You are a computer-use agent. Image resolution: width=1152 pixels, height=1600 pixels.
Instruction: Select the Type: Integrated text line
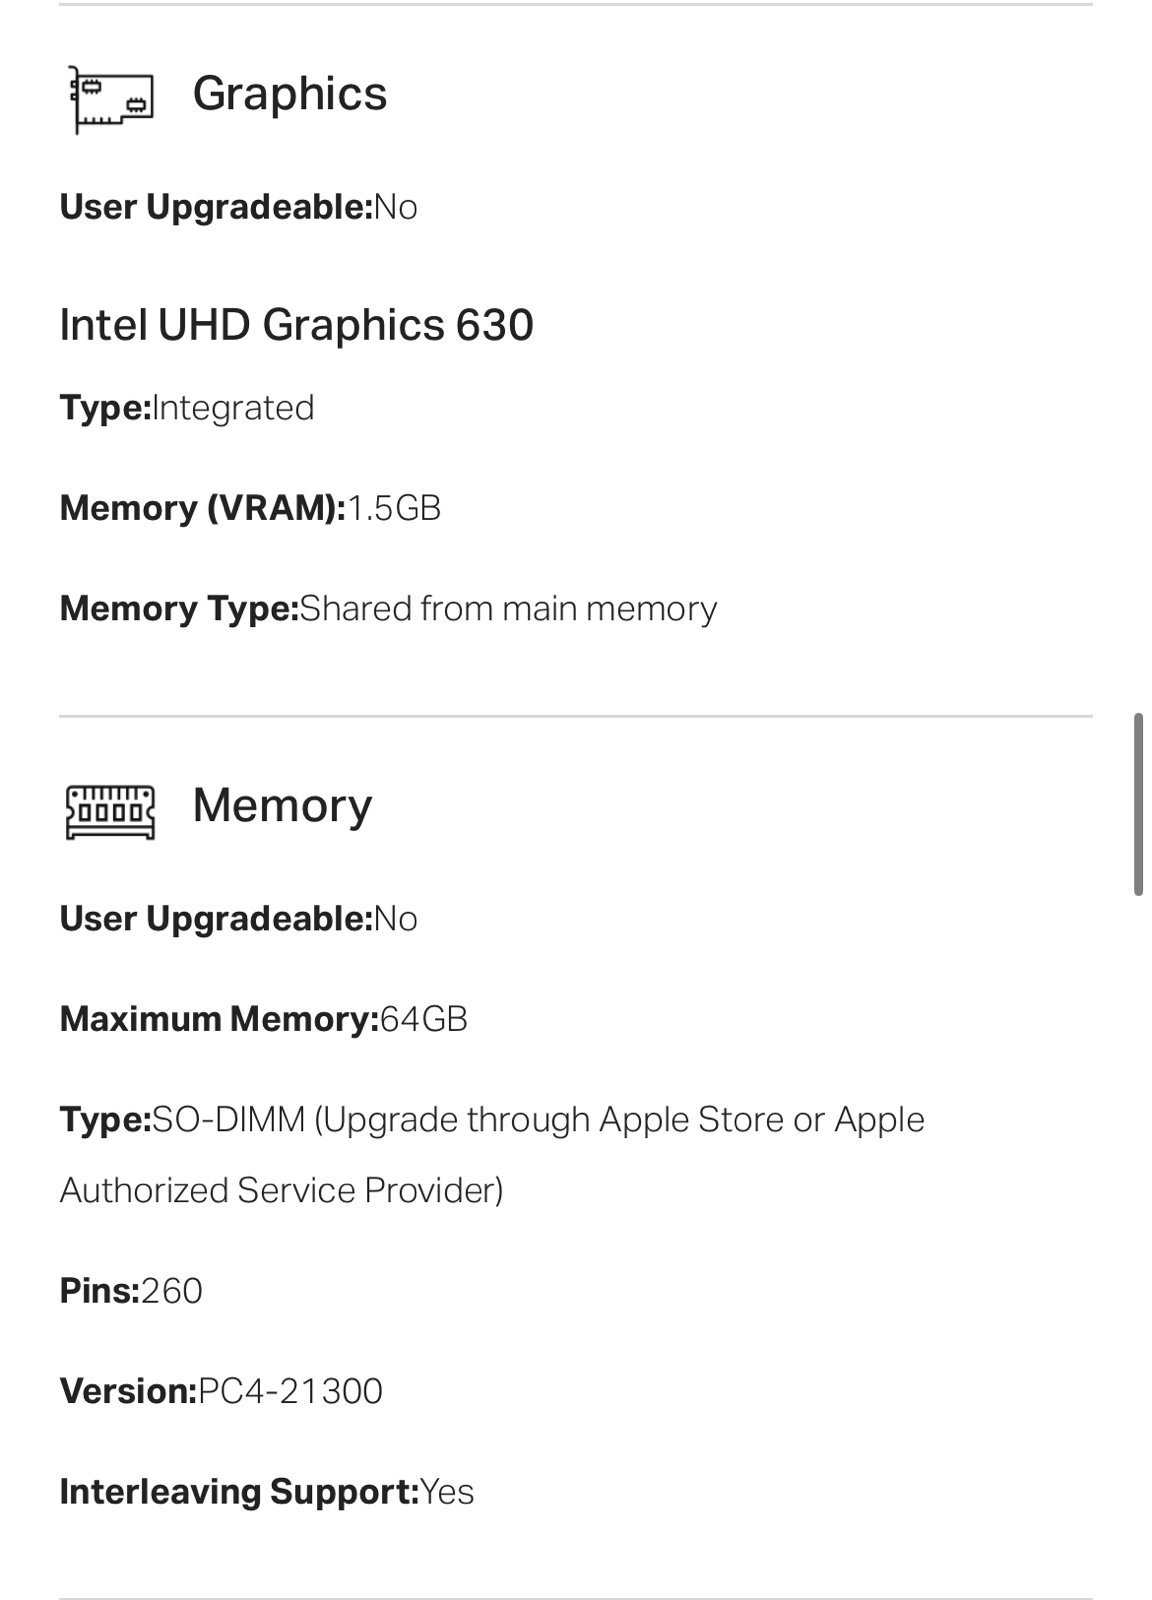187,408
